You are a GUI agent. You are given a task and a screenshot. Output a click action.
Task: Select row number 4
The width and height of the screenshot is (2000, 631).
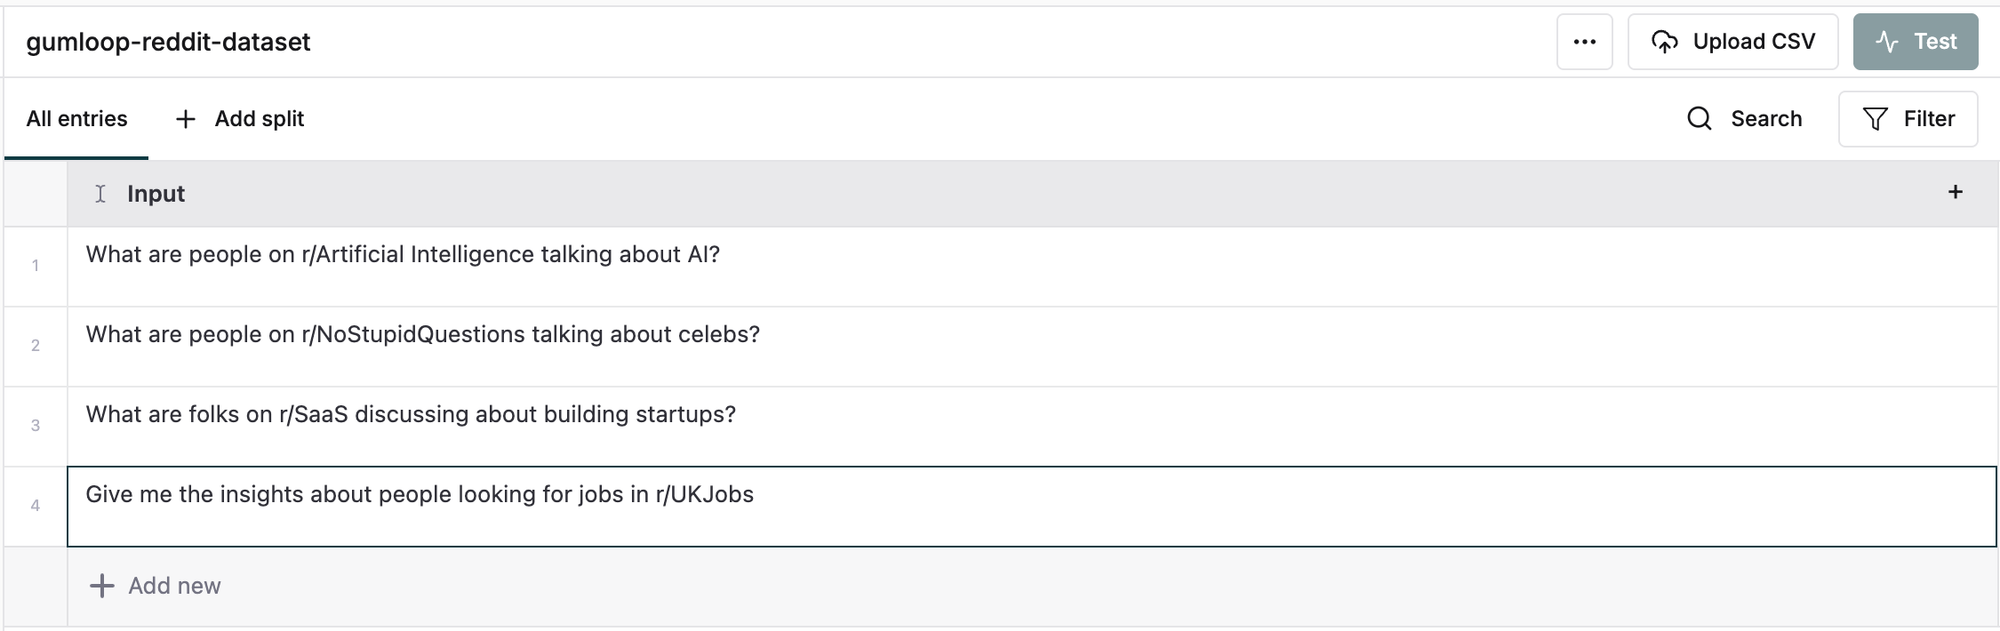[x=35, y=506]
